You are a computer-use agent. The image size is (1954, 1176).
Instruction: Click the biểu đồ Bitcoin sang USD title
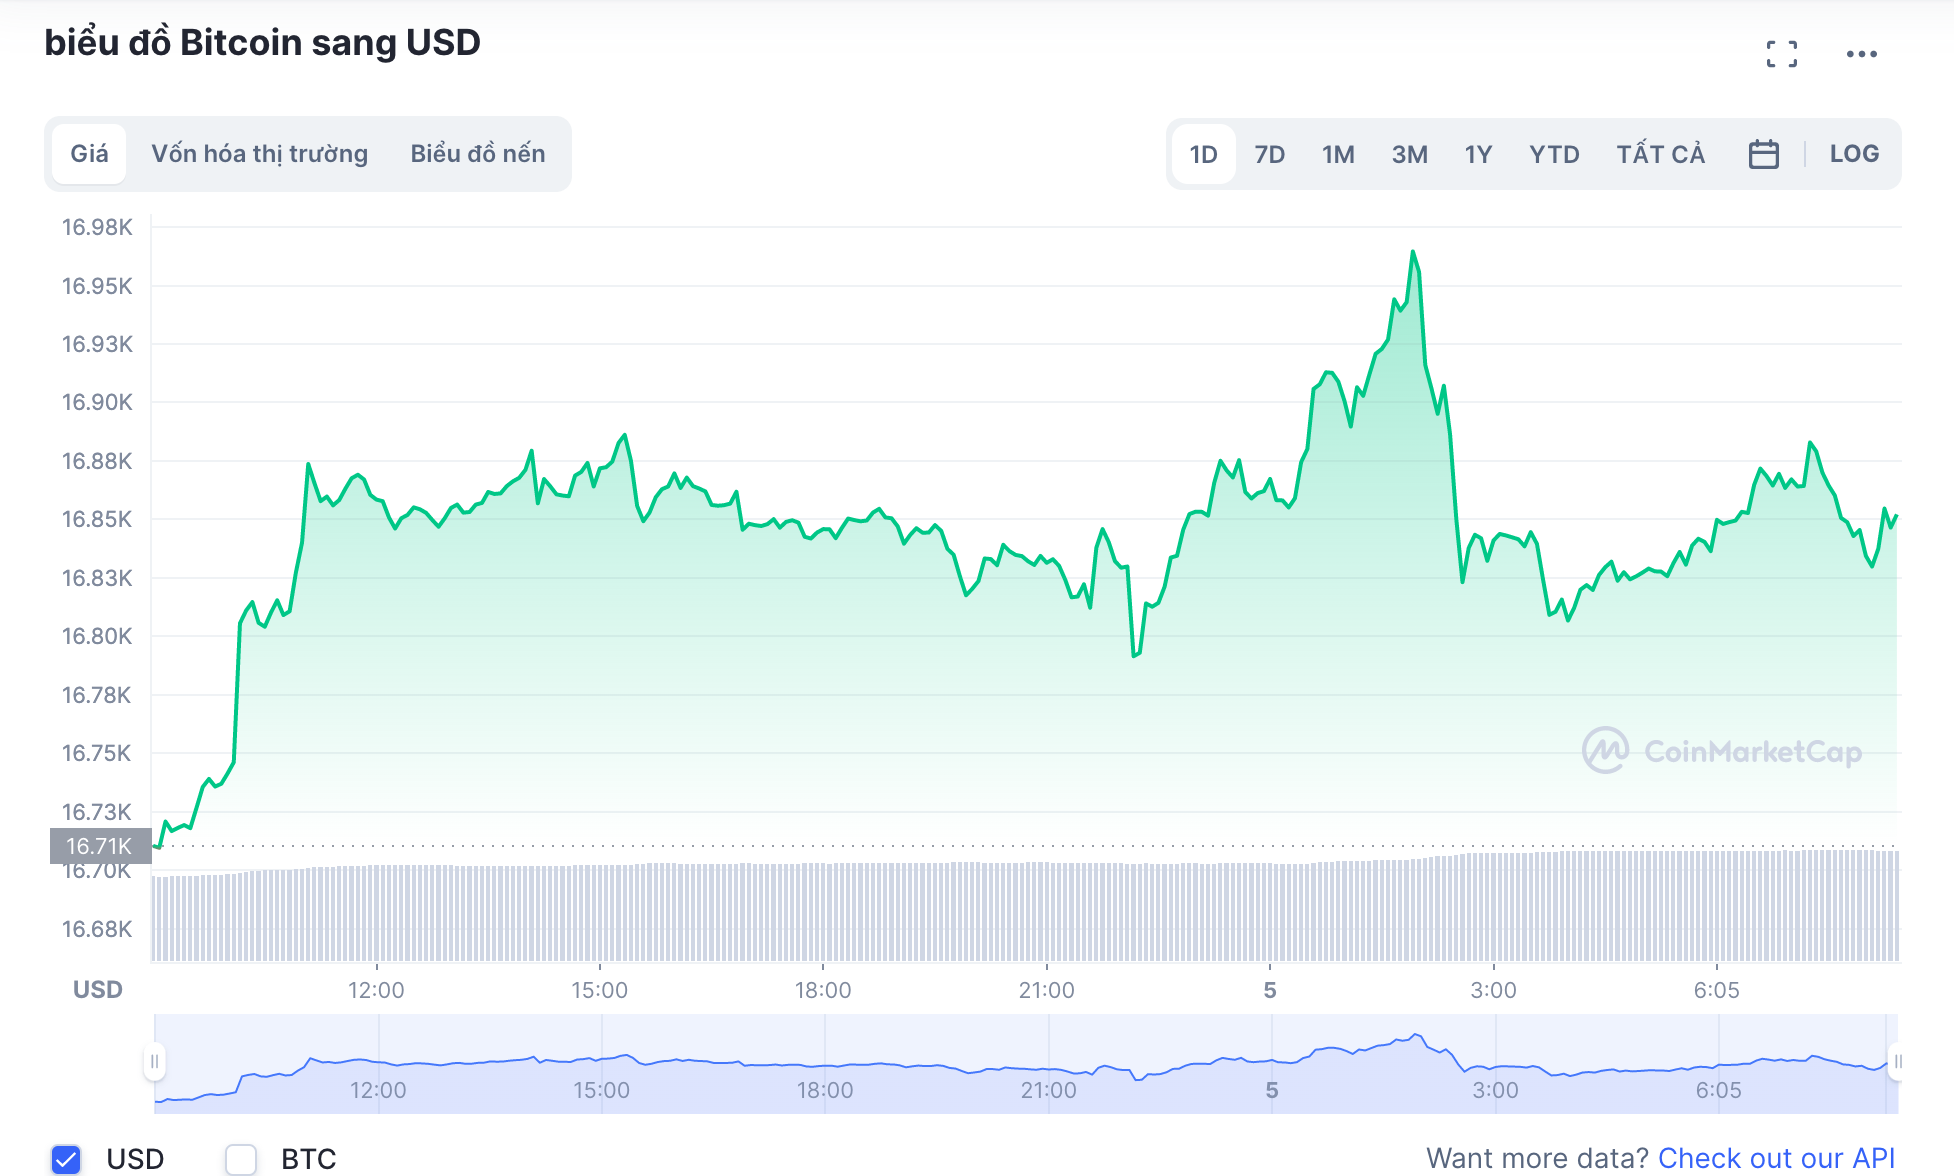[x=263, y=43]
